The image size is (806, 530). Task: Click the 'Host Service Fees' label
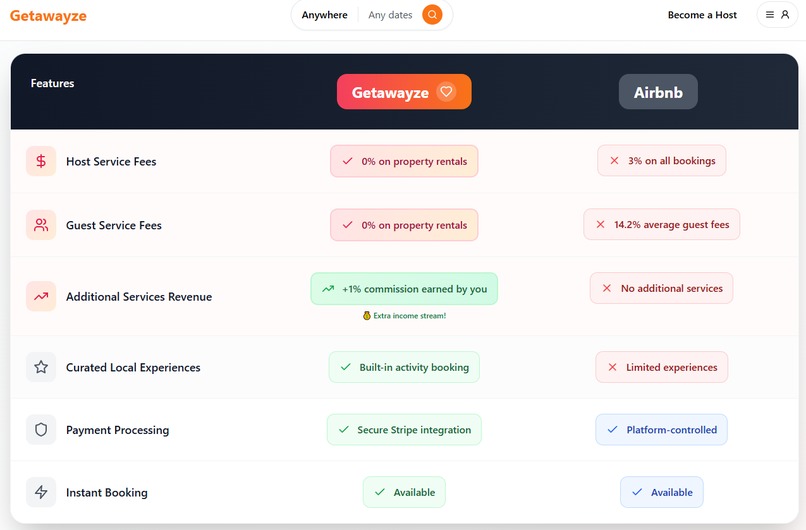click(x=111, y=161)
